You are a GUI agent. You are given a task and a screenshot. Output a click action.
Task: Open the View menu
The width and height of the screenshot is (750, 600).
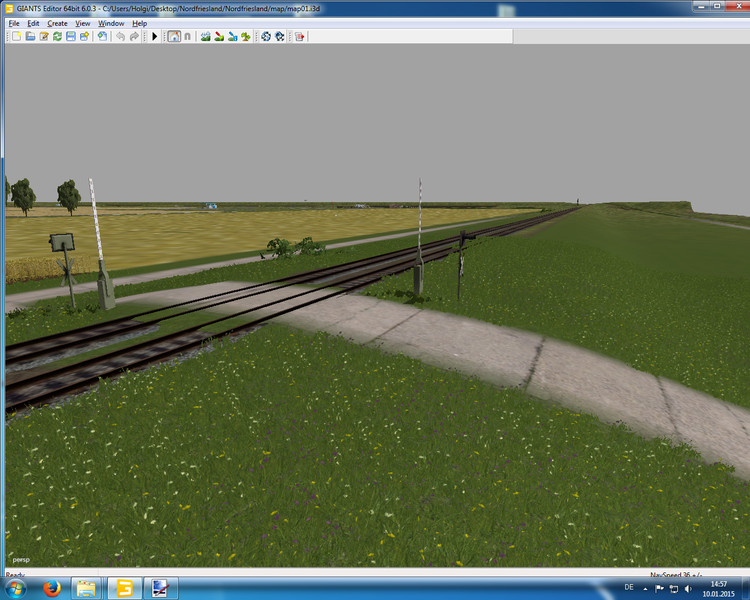click(x=83, y=23)
